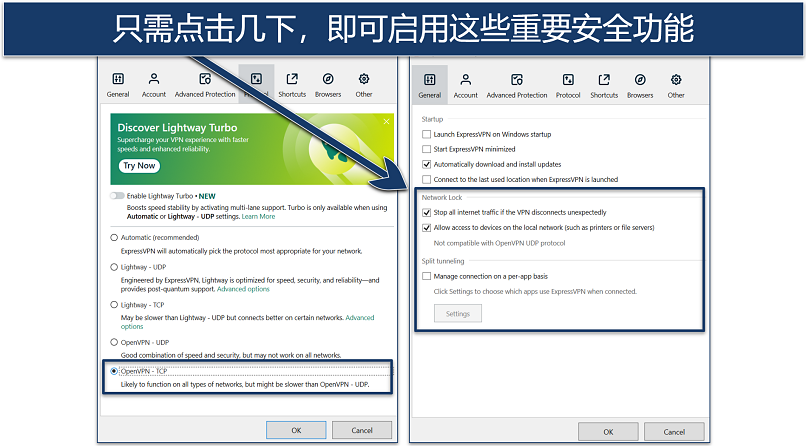Click the Network Lock section heading
This screenshot has width=806, height=446.
pos(442,197)
